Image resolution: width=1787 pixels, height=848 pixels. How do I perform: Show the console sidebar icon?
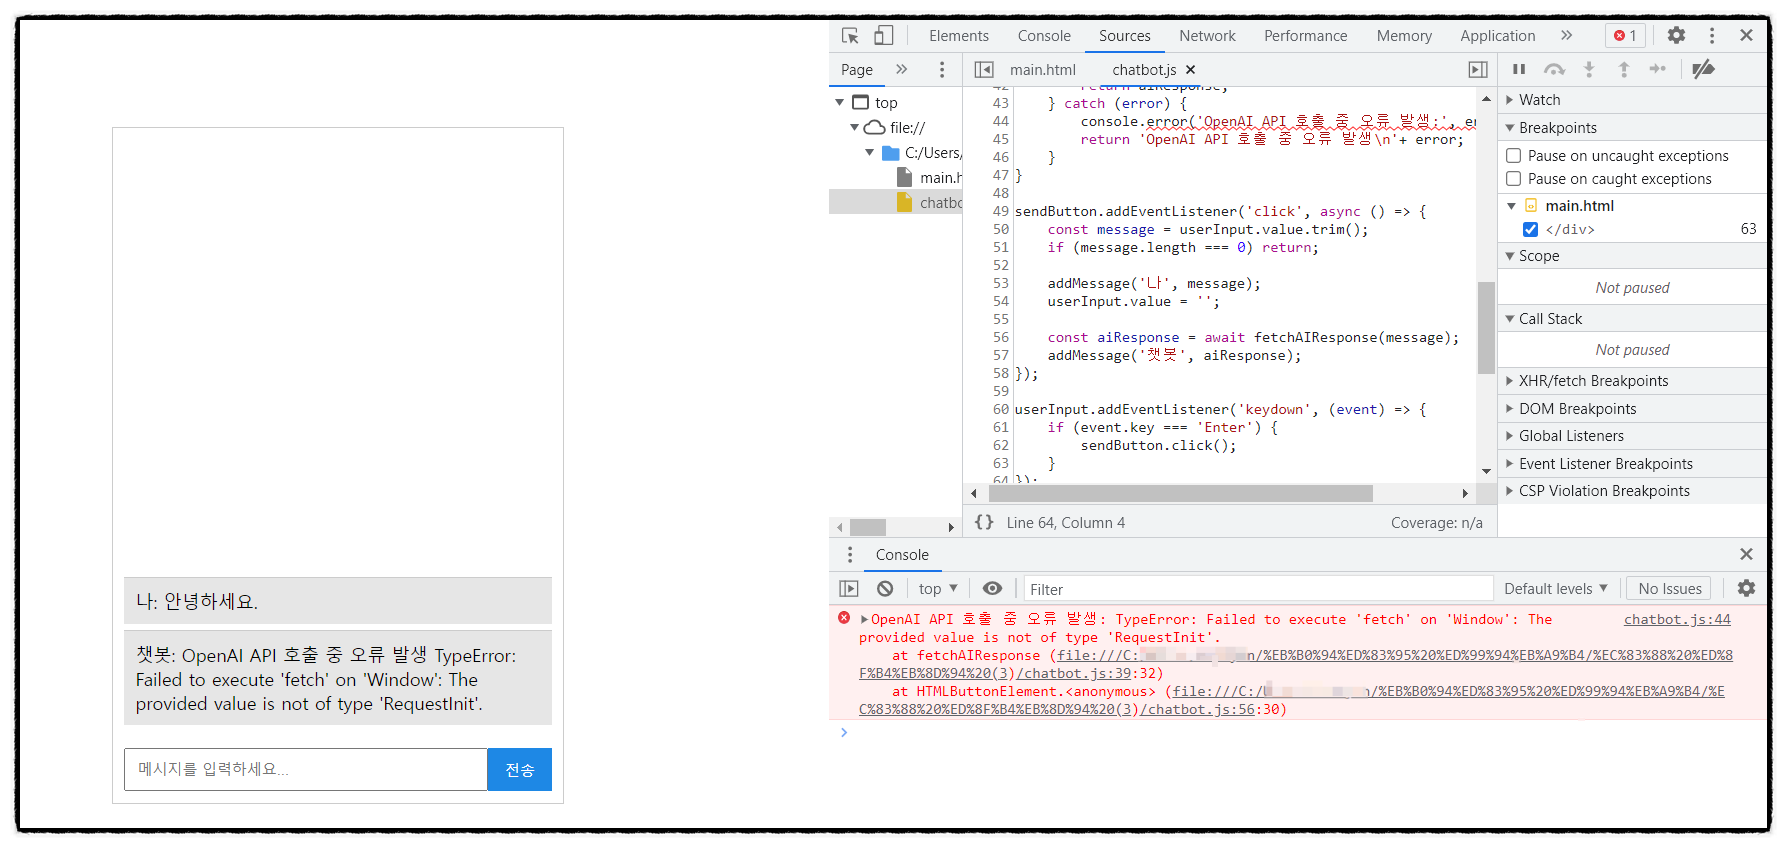[849, 589]
